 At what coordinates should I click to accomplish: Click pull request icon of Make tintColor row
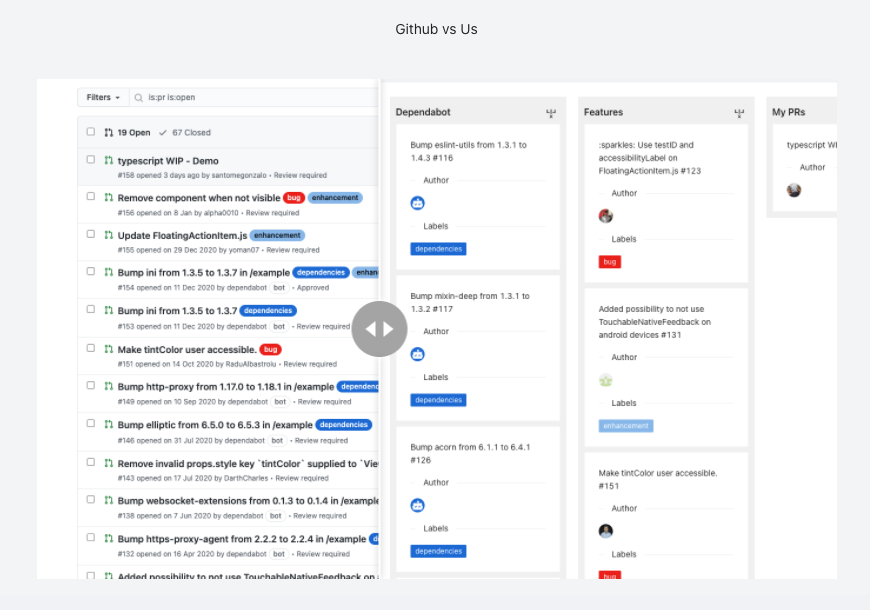(x=108, y=349)
